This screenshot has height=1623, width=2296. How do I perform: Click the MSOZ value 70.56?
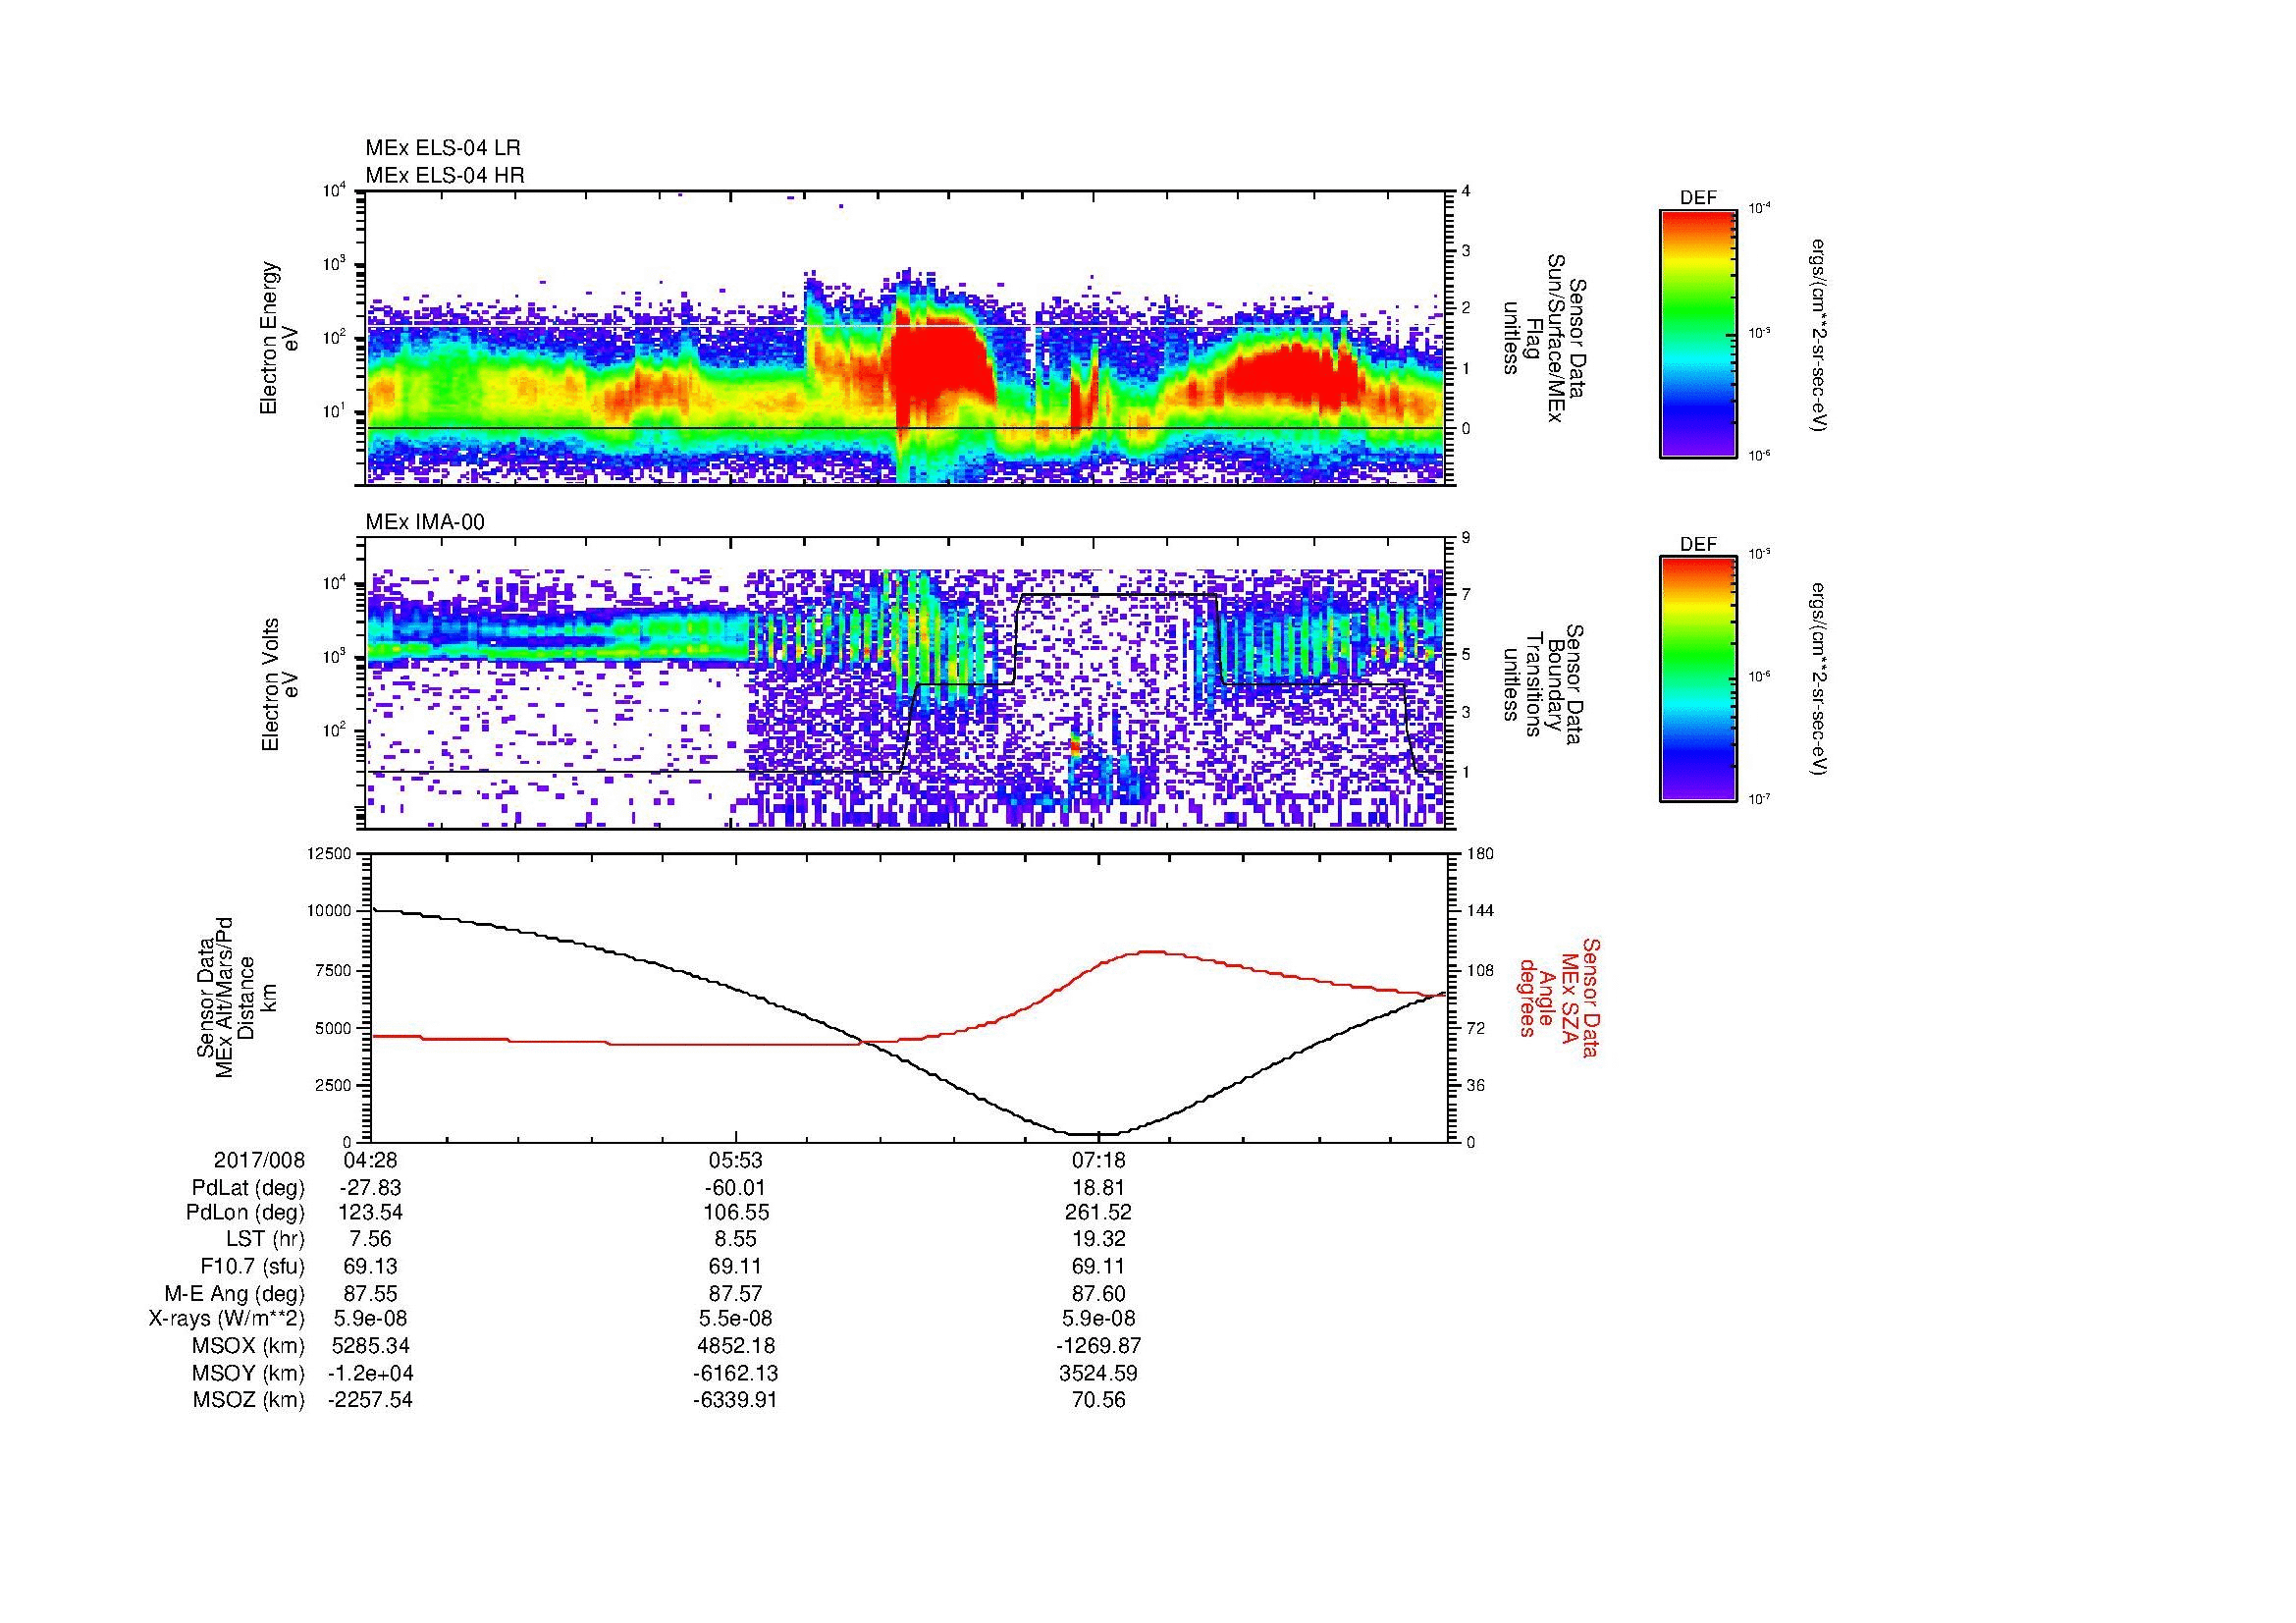click(1098, 1400)
